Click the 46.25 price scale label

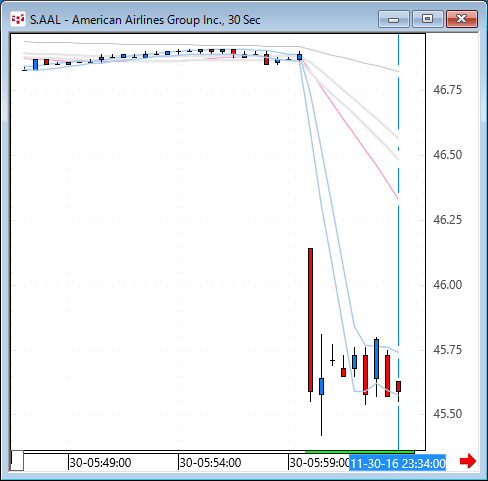point(447,220)
